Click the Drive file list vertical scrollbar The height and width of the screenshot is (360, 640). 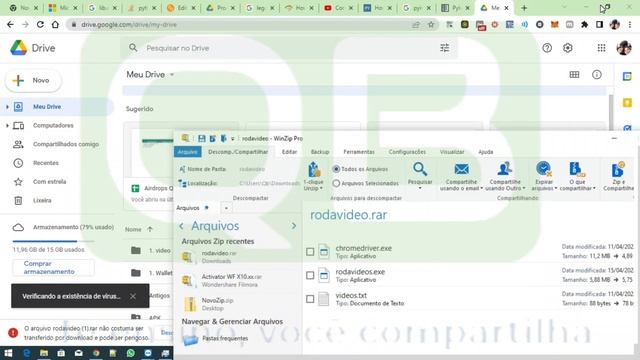(x=611, y=112)
